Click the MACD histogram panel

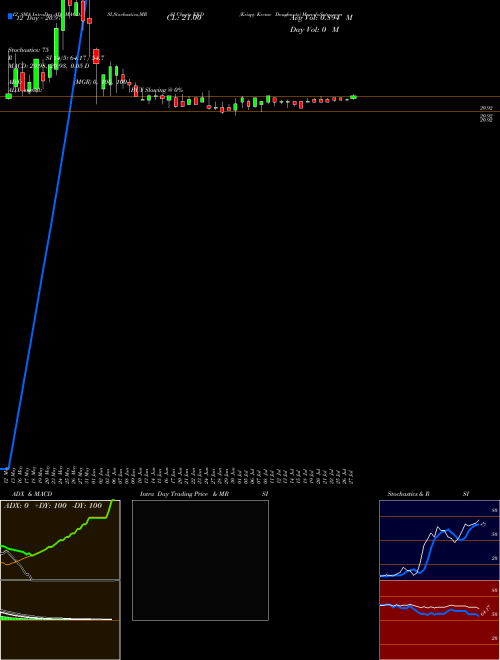point(60,620)
